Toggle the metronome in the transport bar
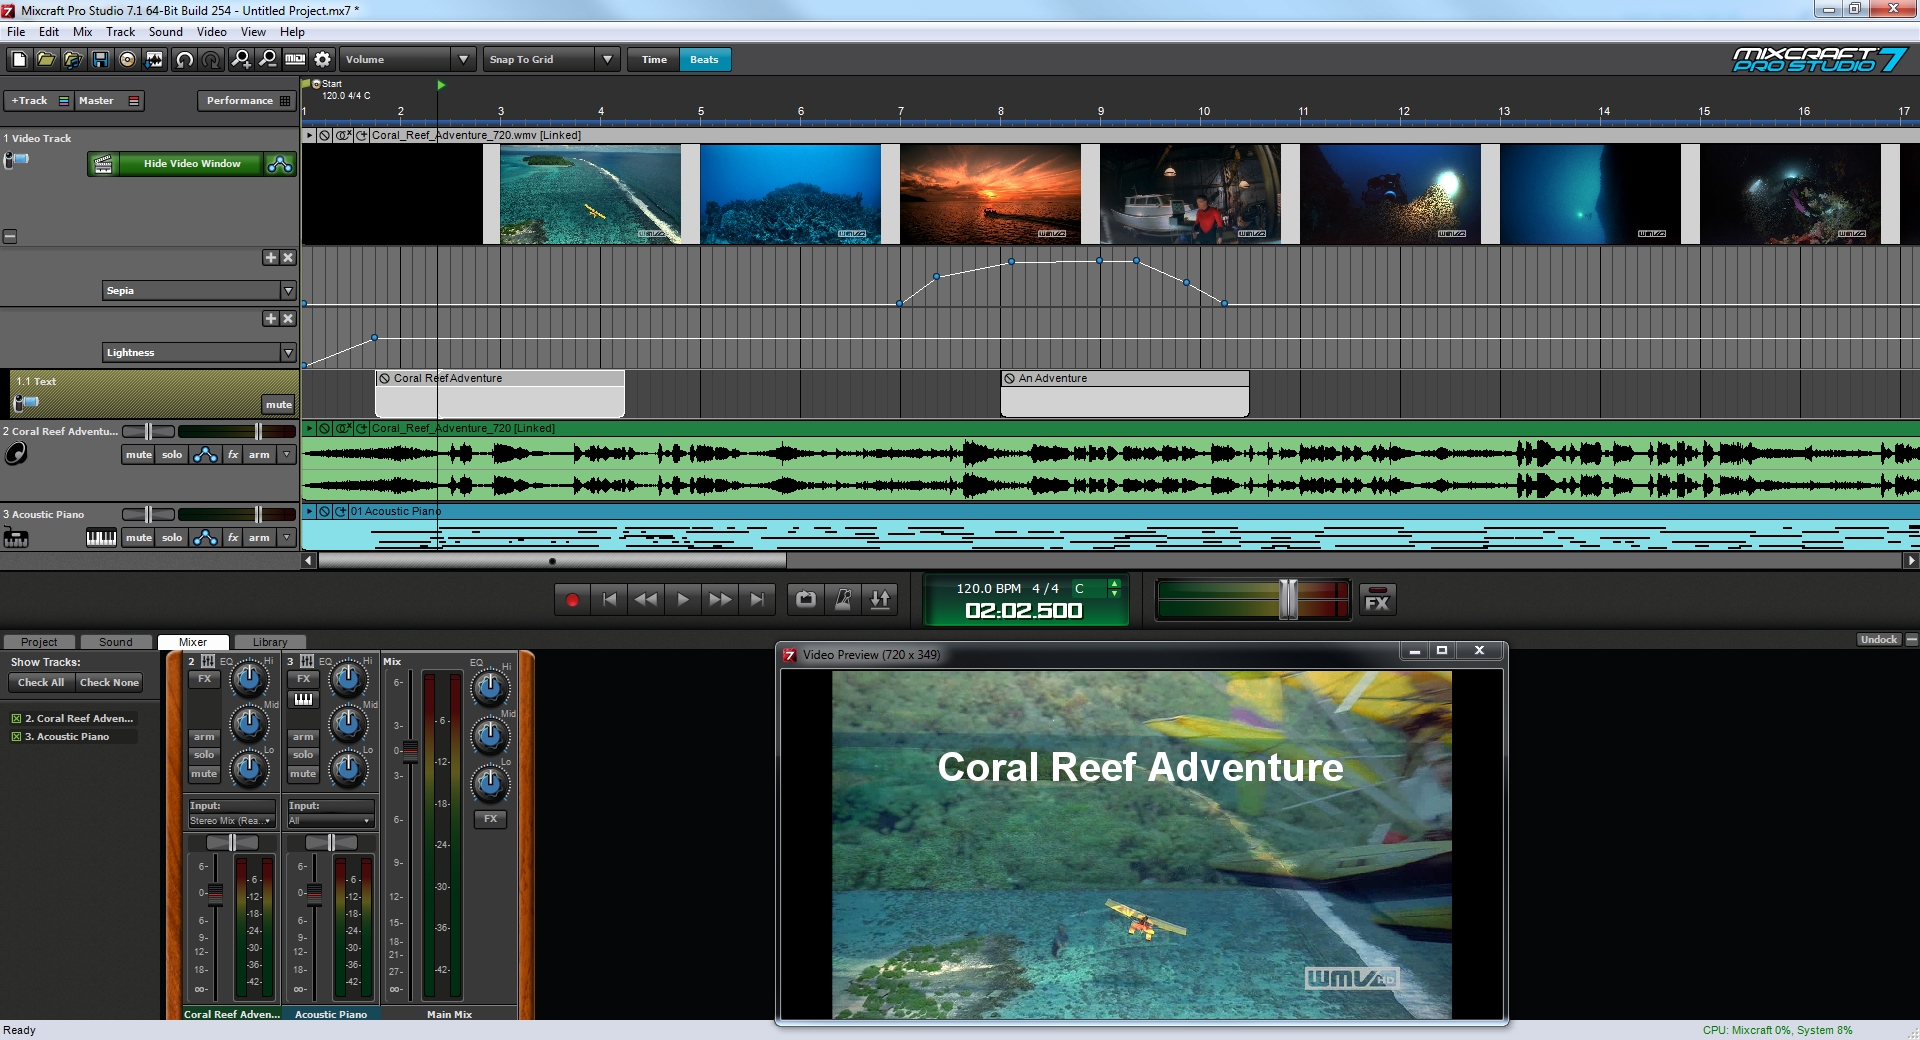The width and height of the screenshot is (1920, 1040). (x=843, y=600)
